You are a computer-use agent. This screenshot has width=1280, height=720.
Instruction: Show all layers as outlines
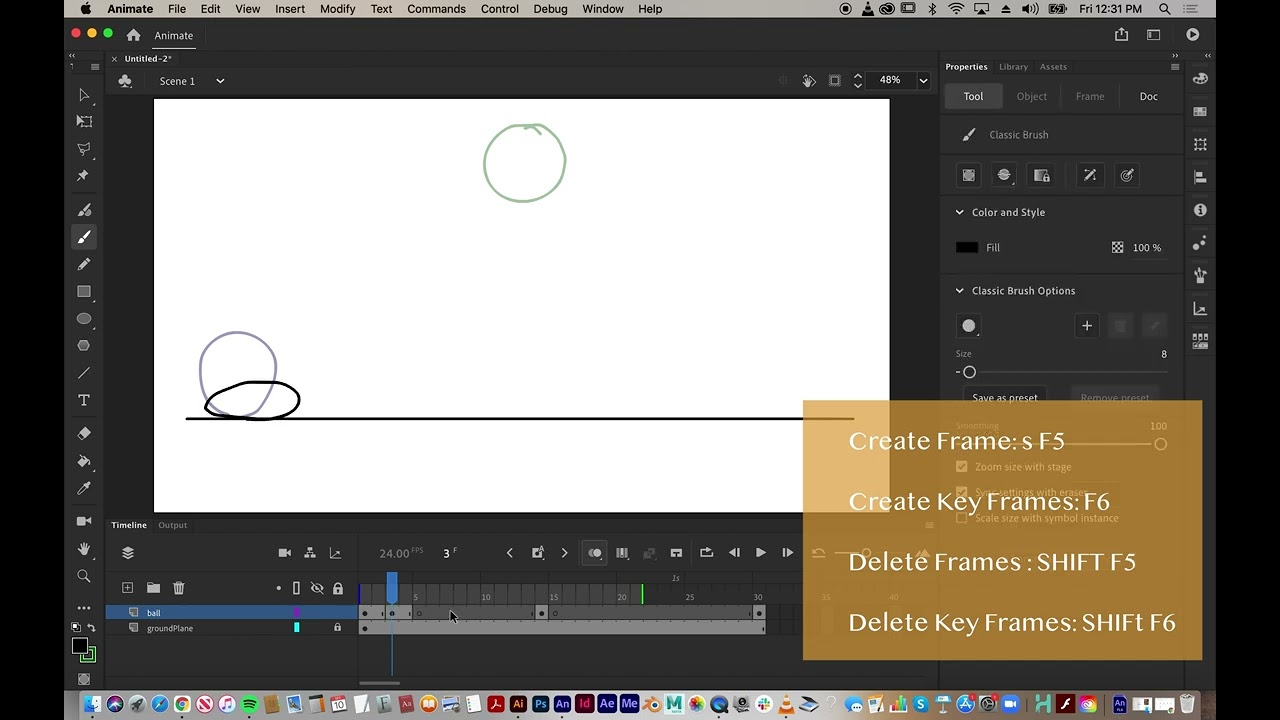(x=296, y=588)
